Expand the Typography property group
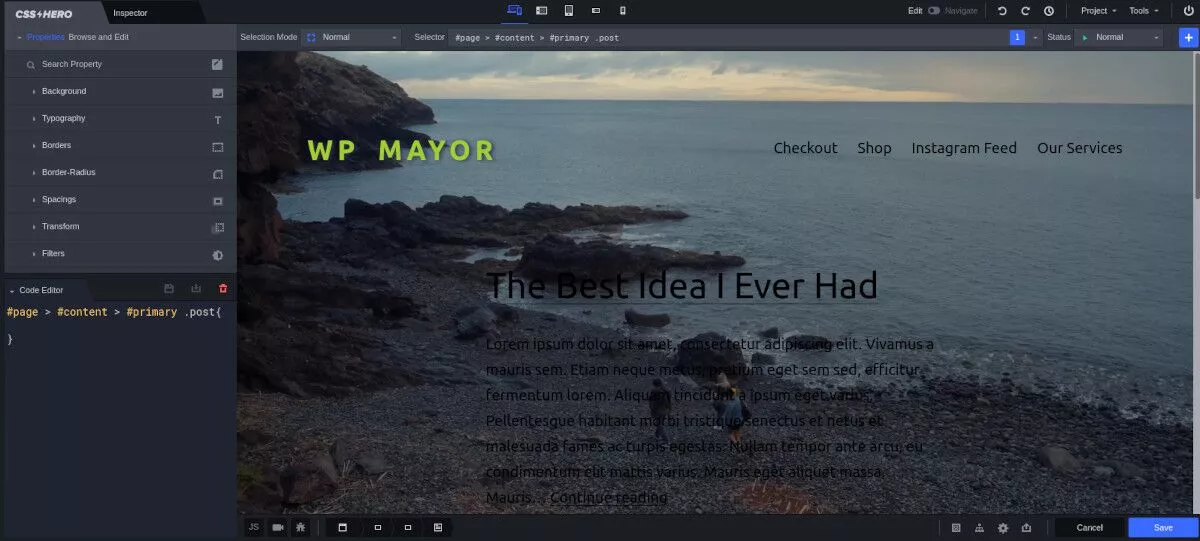Screen dimensions: 1200x541 [63, 118]
